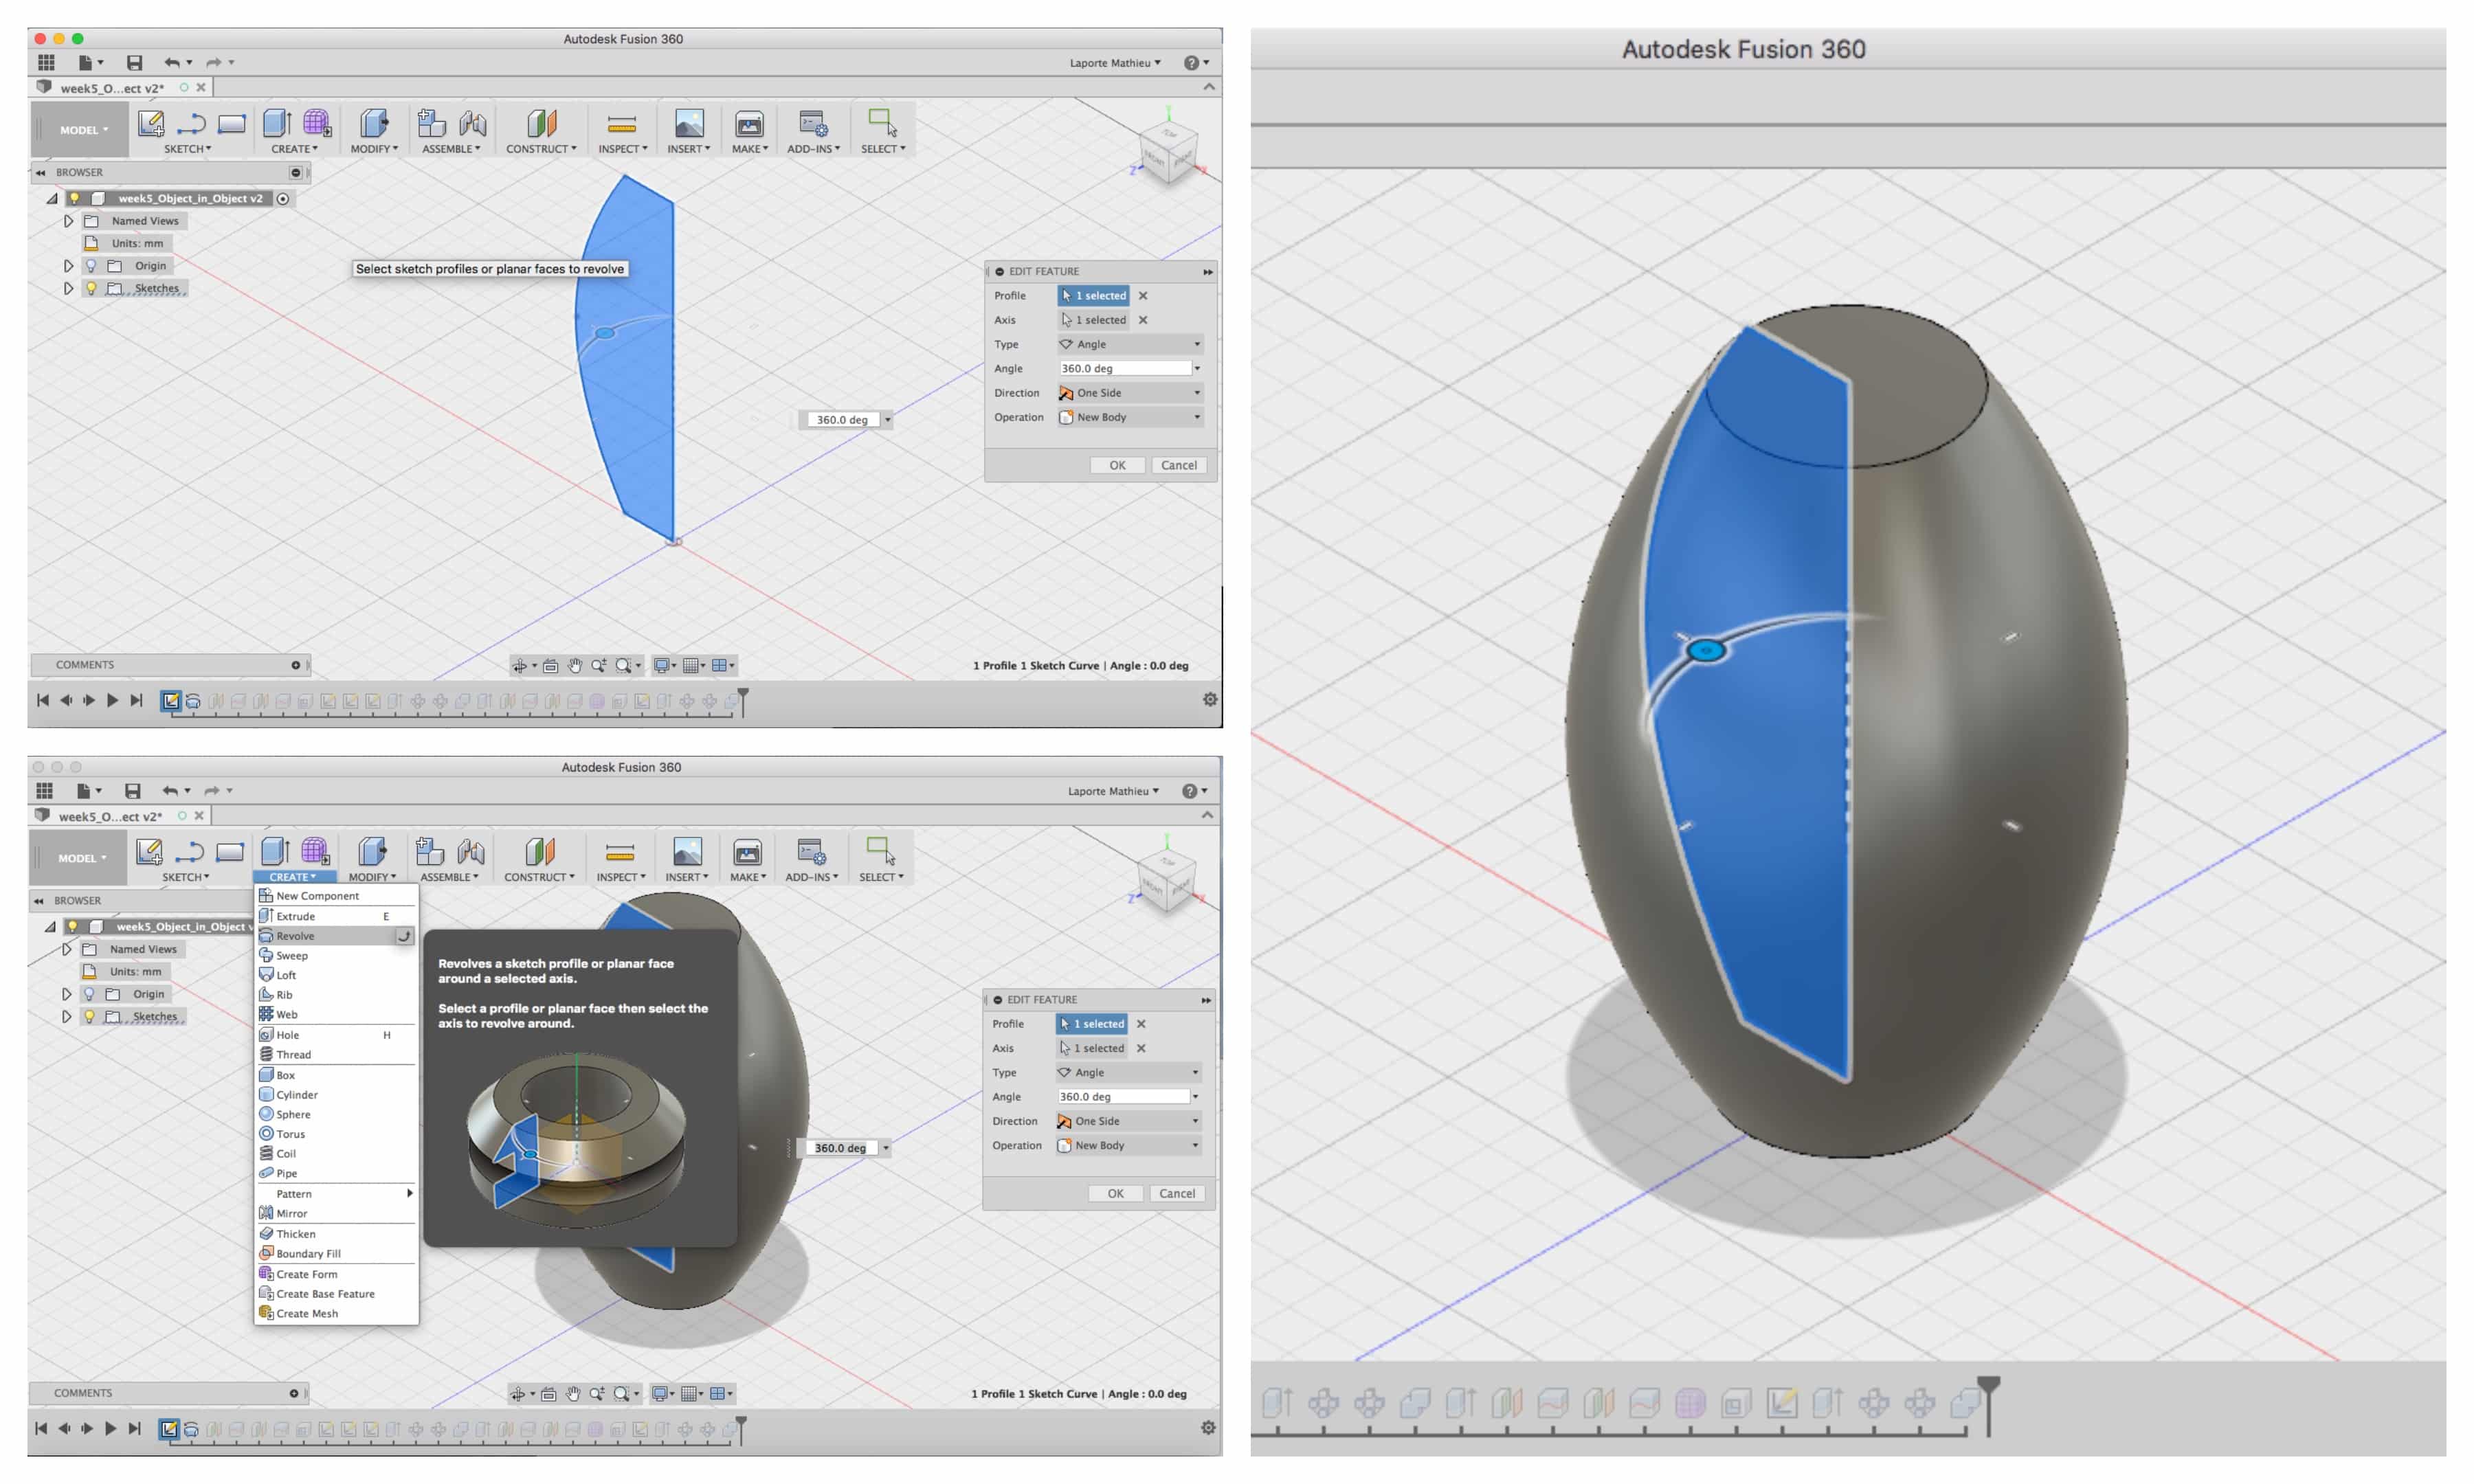This screenshot has height=1484, width=2474.
Task: Click Orbit icon in bottom window navigation bar
Action: (x=518, y=1393)
